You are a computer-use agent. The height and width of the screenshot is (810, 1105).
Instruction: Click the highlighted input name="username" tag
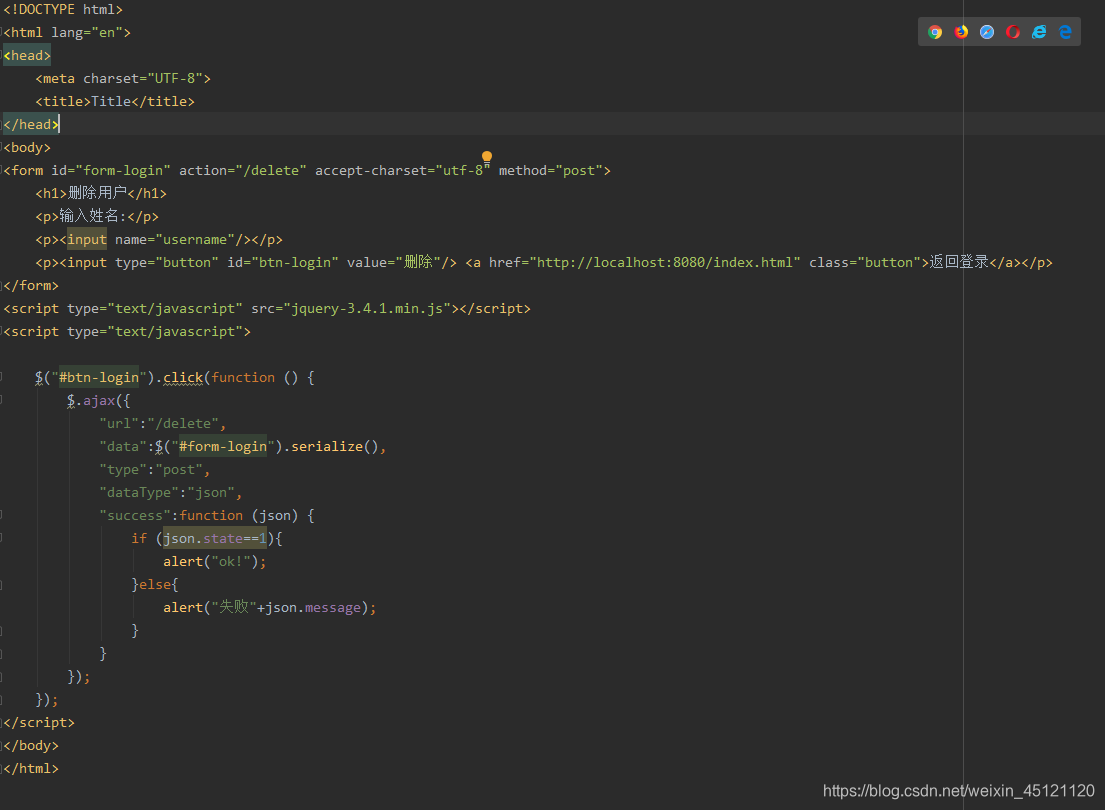[x=87, y=240]
